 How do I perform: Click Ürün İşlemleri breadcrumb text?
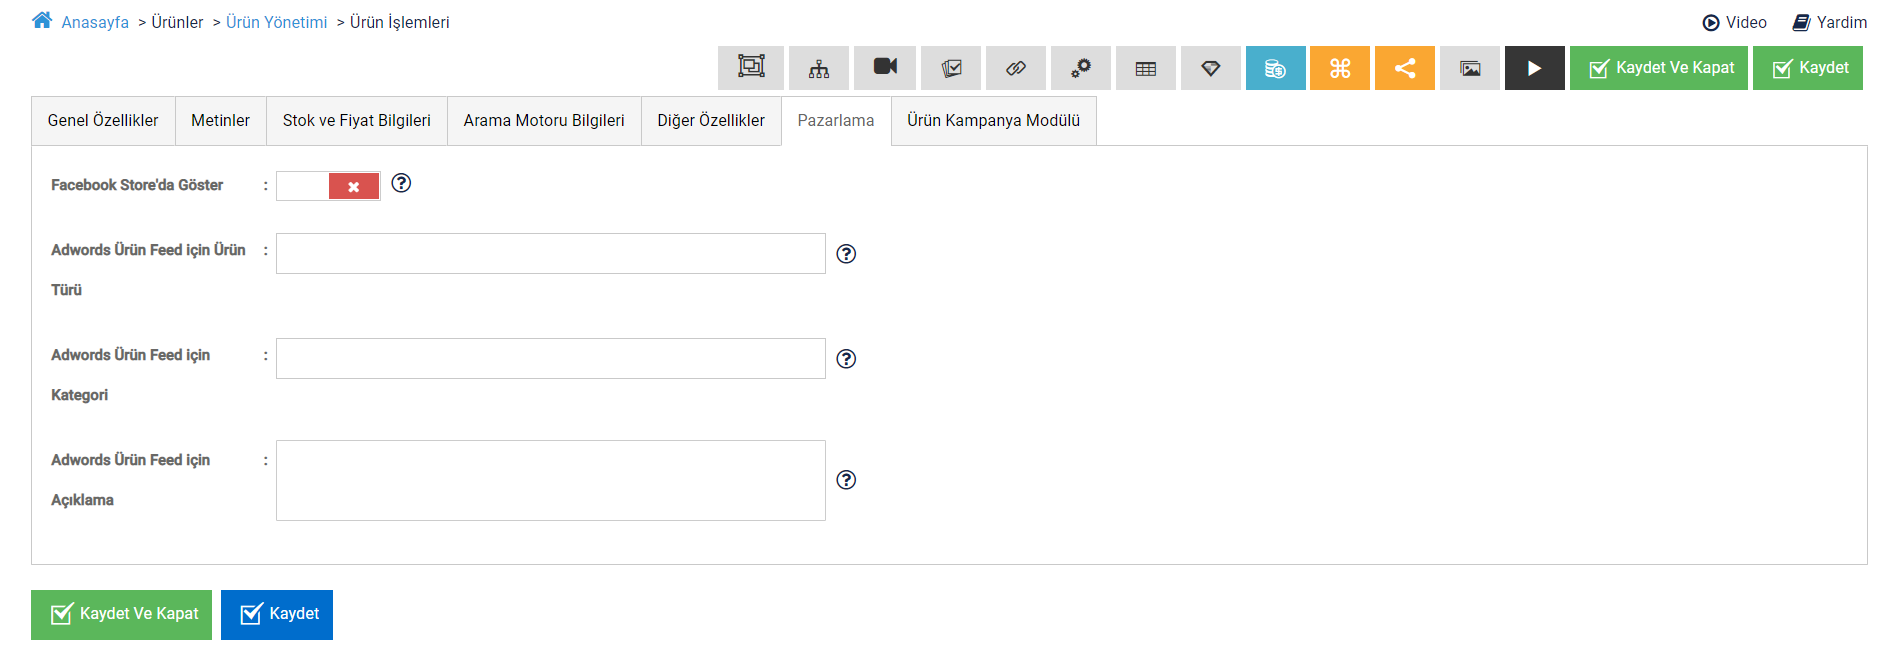point(400,22)
